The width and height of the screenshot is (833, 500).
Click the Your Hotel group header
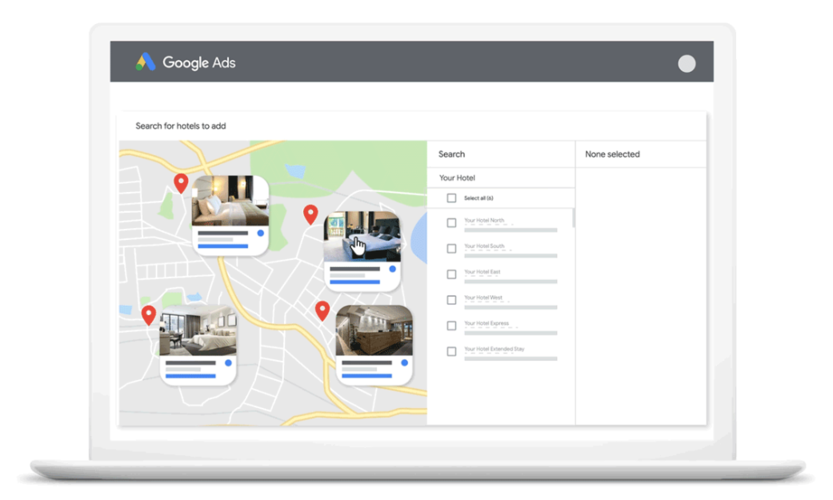458,178
